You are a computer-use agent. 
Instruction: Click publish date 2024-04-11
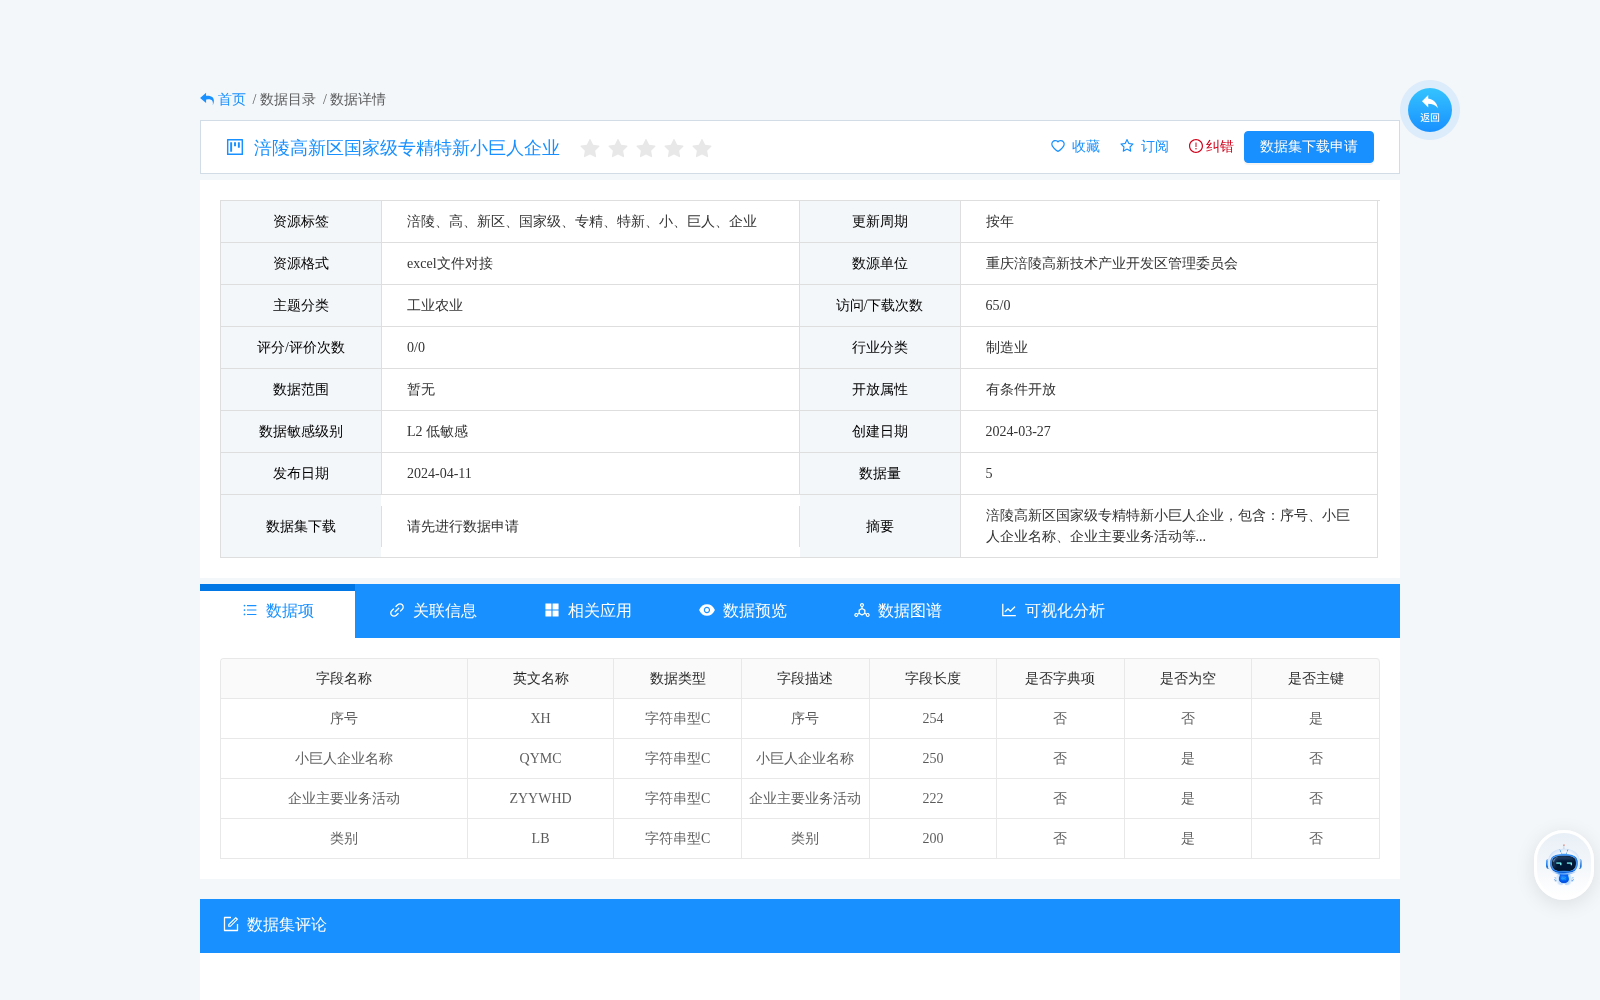coord(439,473)
